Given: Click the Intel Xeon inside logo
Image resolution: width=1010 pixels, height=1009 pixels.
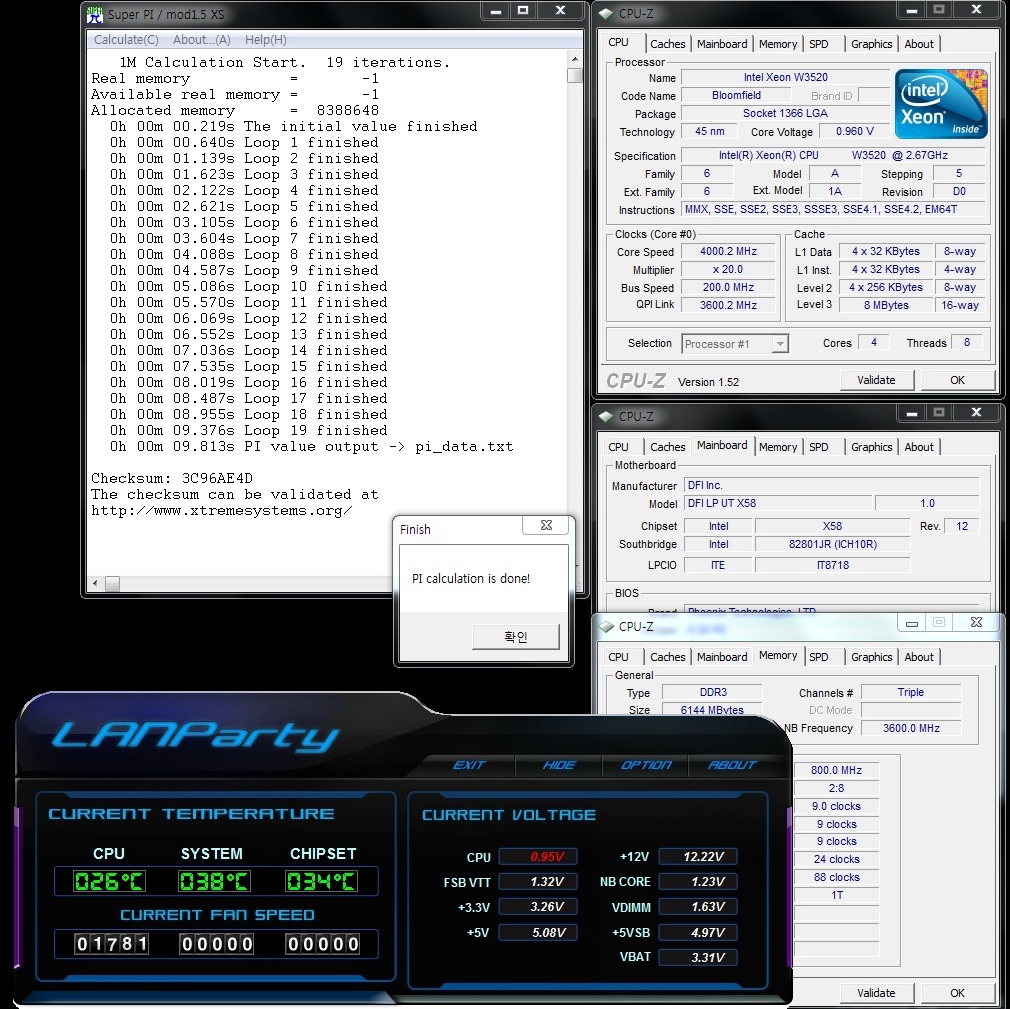Looking at the screenshot, I should click(941, 104).
